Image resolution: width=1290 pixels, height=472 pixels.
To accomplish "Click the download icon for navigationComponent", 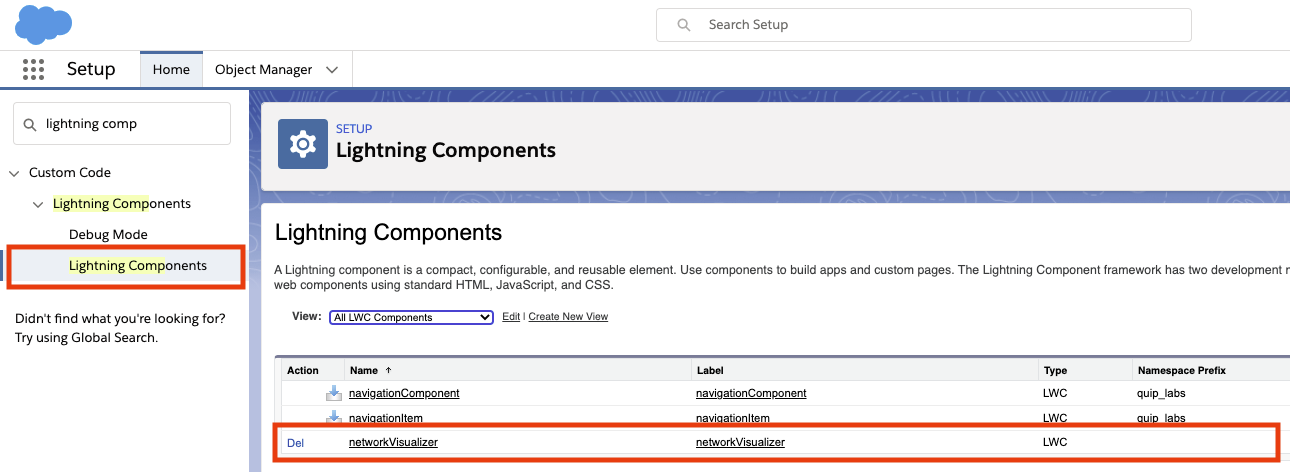I will point(334,393).
